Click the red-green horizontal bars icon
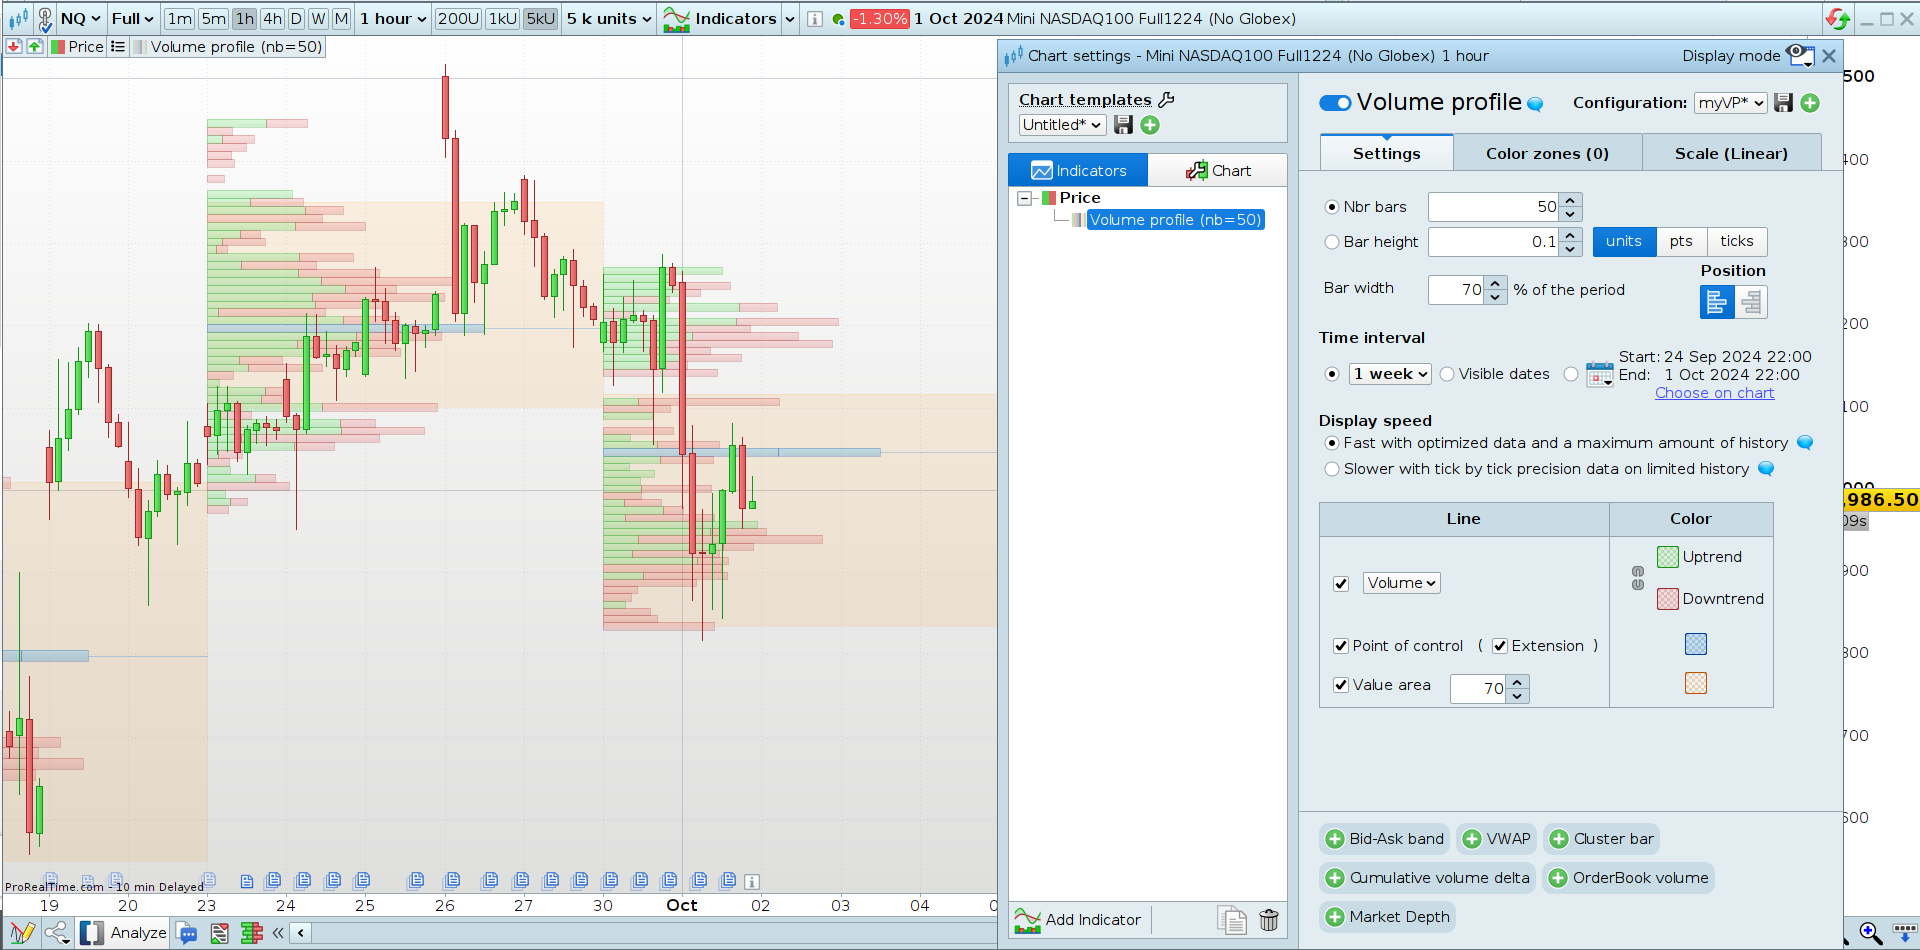Viewport: 1920px width, 950px height. (251, 933)
